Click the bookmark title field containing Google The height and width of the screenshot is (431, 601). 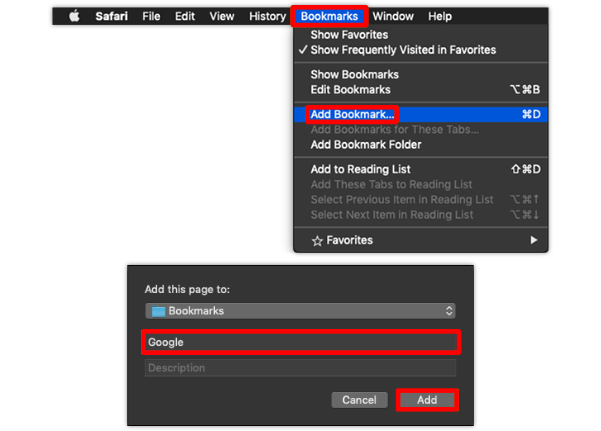click(300, 342)
